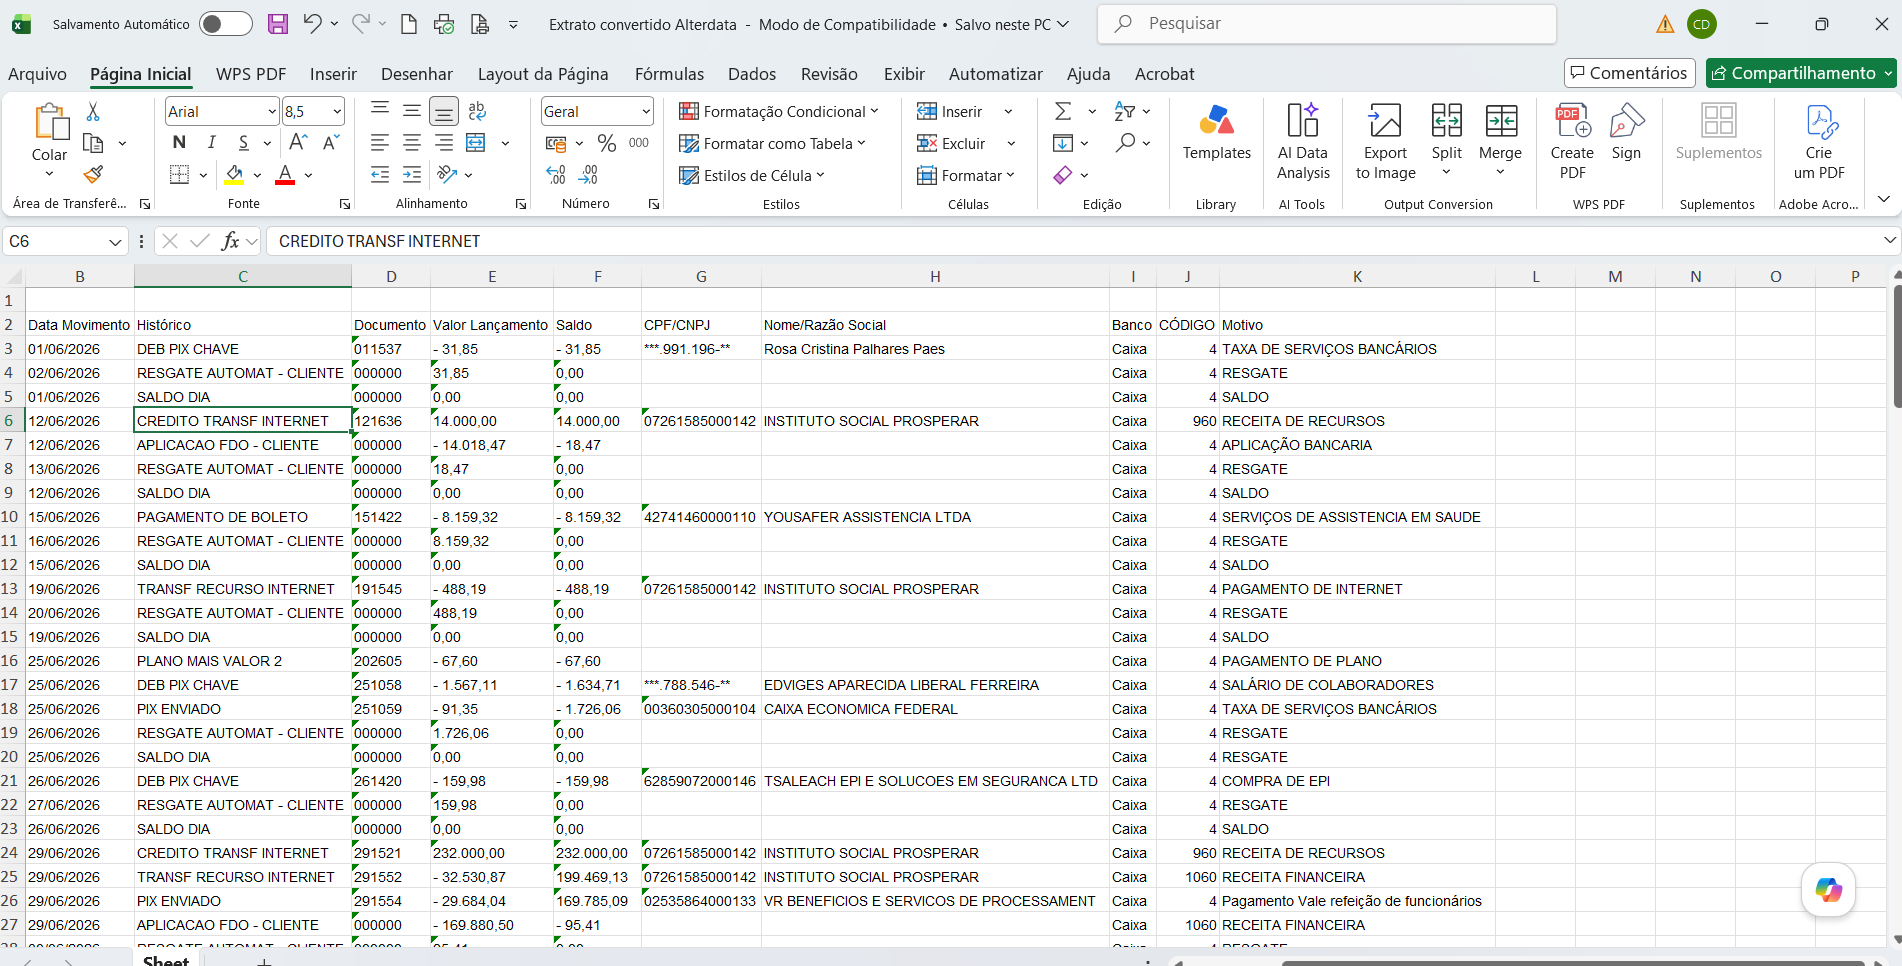Viewport: 1902px width, 966px height.
Task: Toggle Wrap Text button
Action: coord(477,111)
